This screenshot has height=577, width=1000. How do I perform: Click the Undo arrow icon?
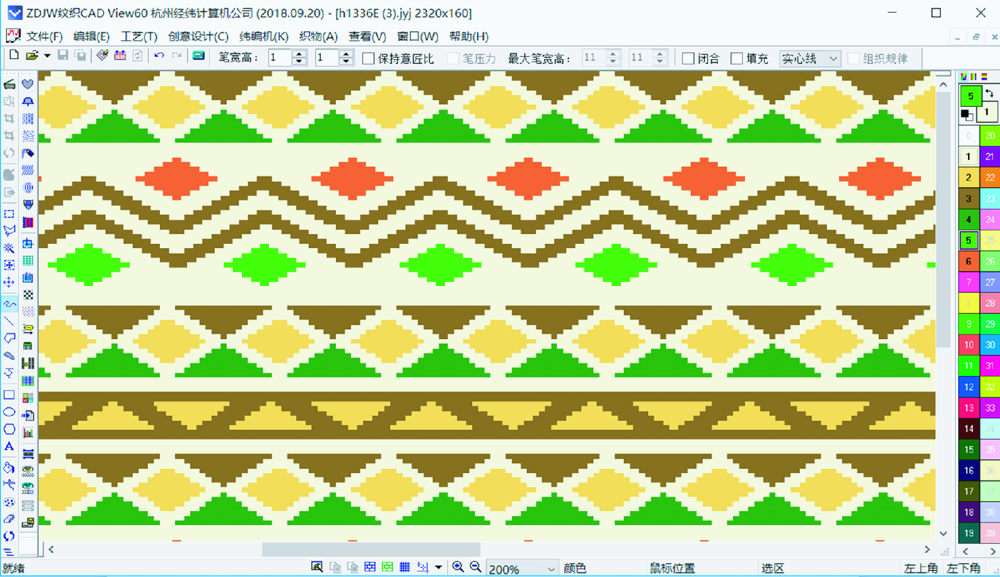tap(159, 57)
